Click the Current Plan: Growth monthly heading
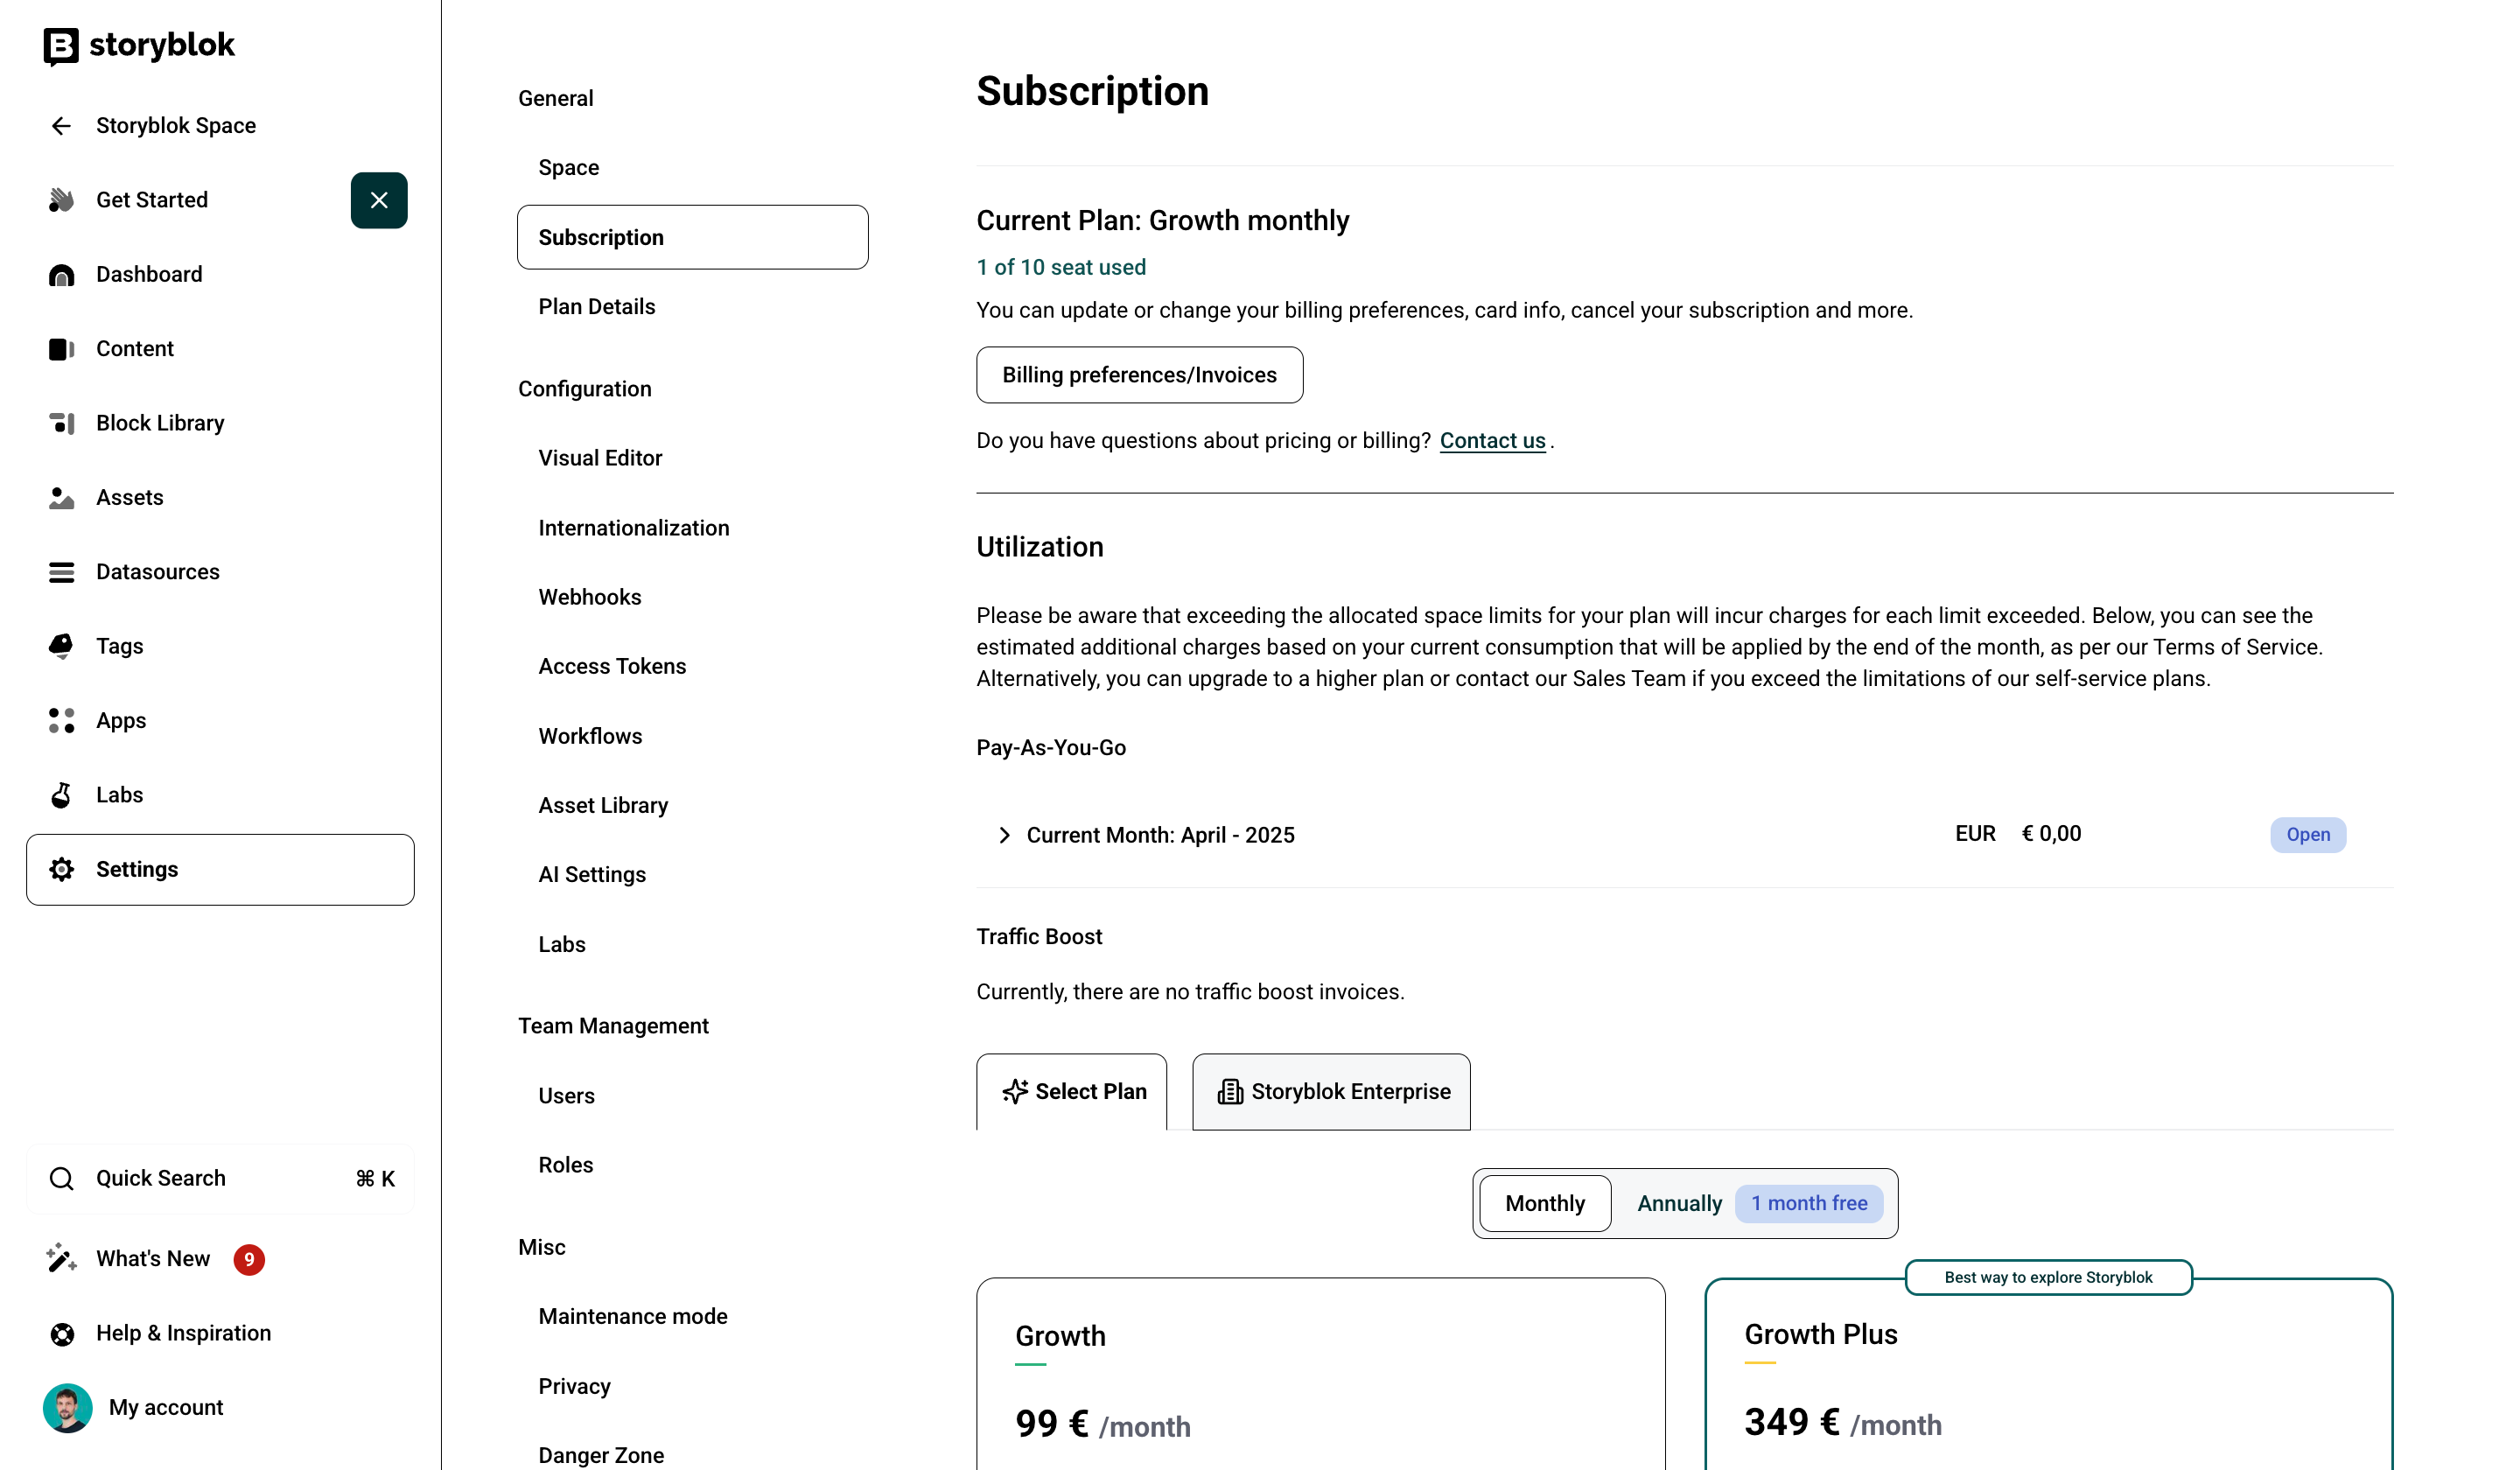Image resolution: width=2520 pixels, height=1470 pixels. coord(1162,220)
